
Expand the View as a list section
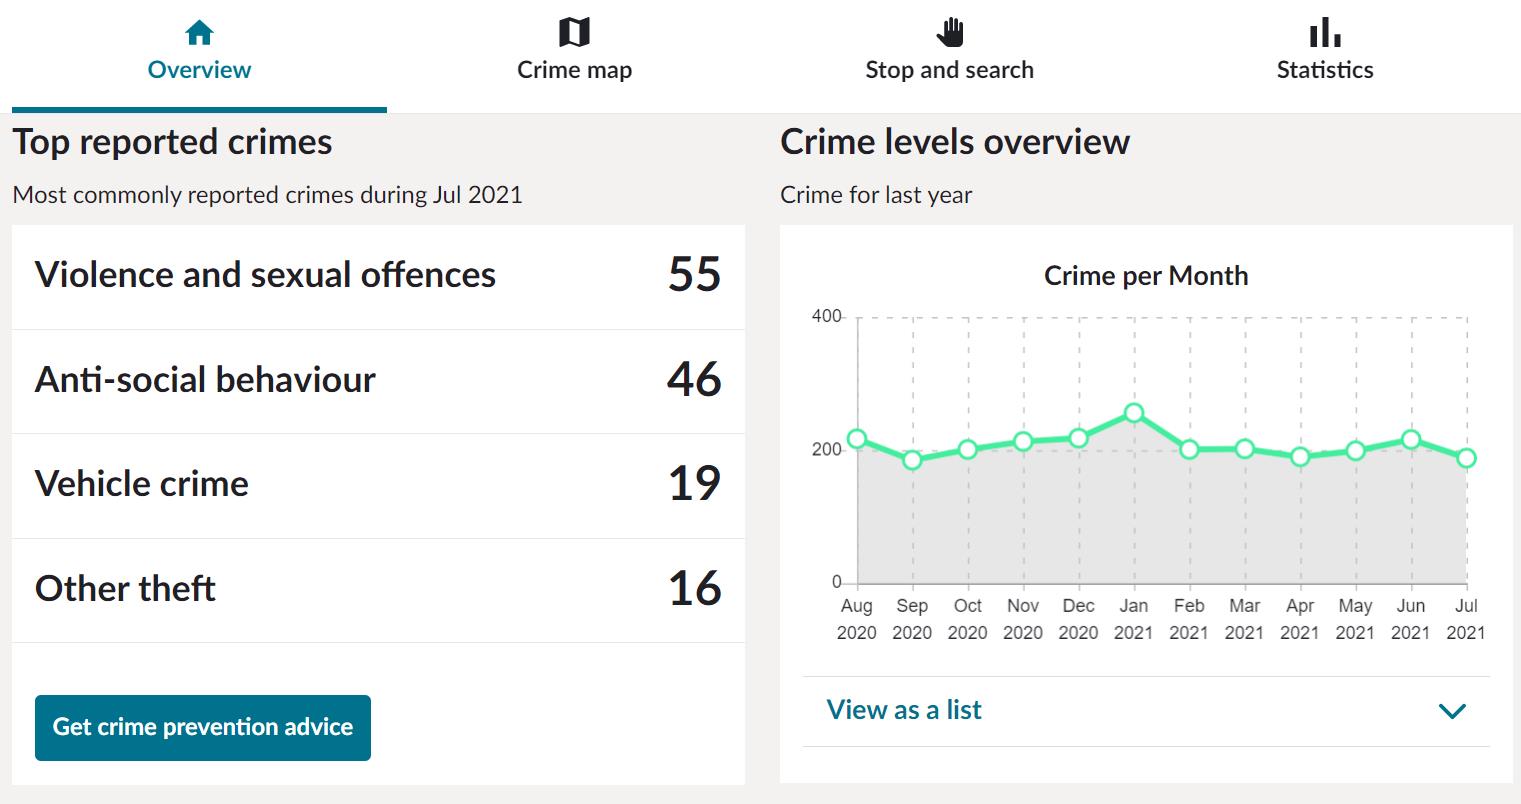tap(904, 710)
